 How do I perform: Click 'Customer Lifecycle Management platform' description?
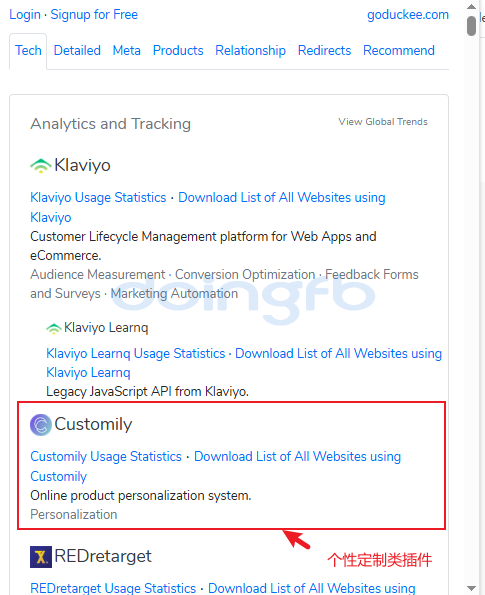(x=203, y=246)
